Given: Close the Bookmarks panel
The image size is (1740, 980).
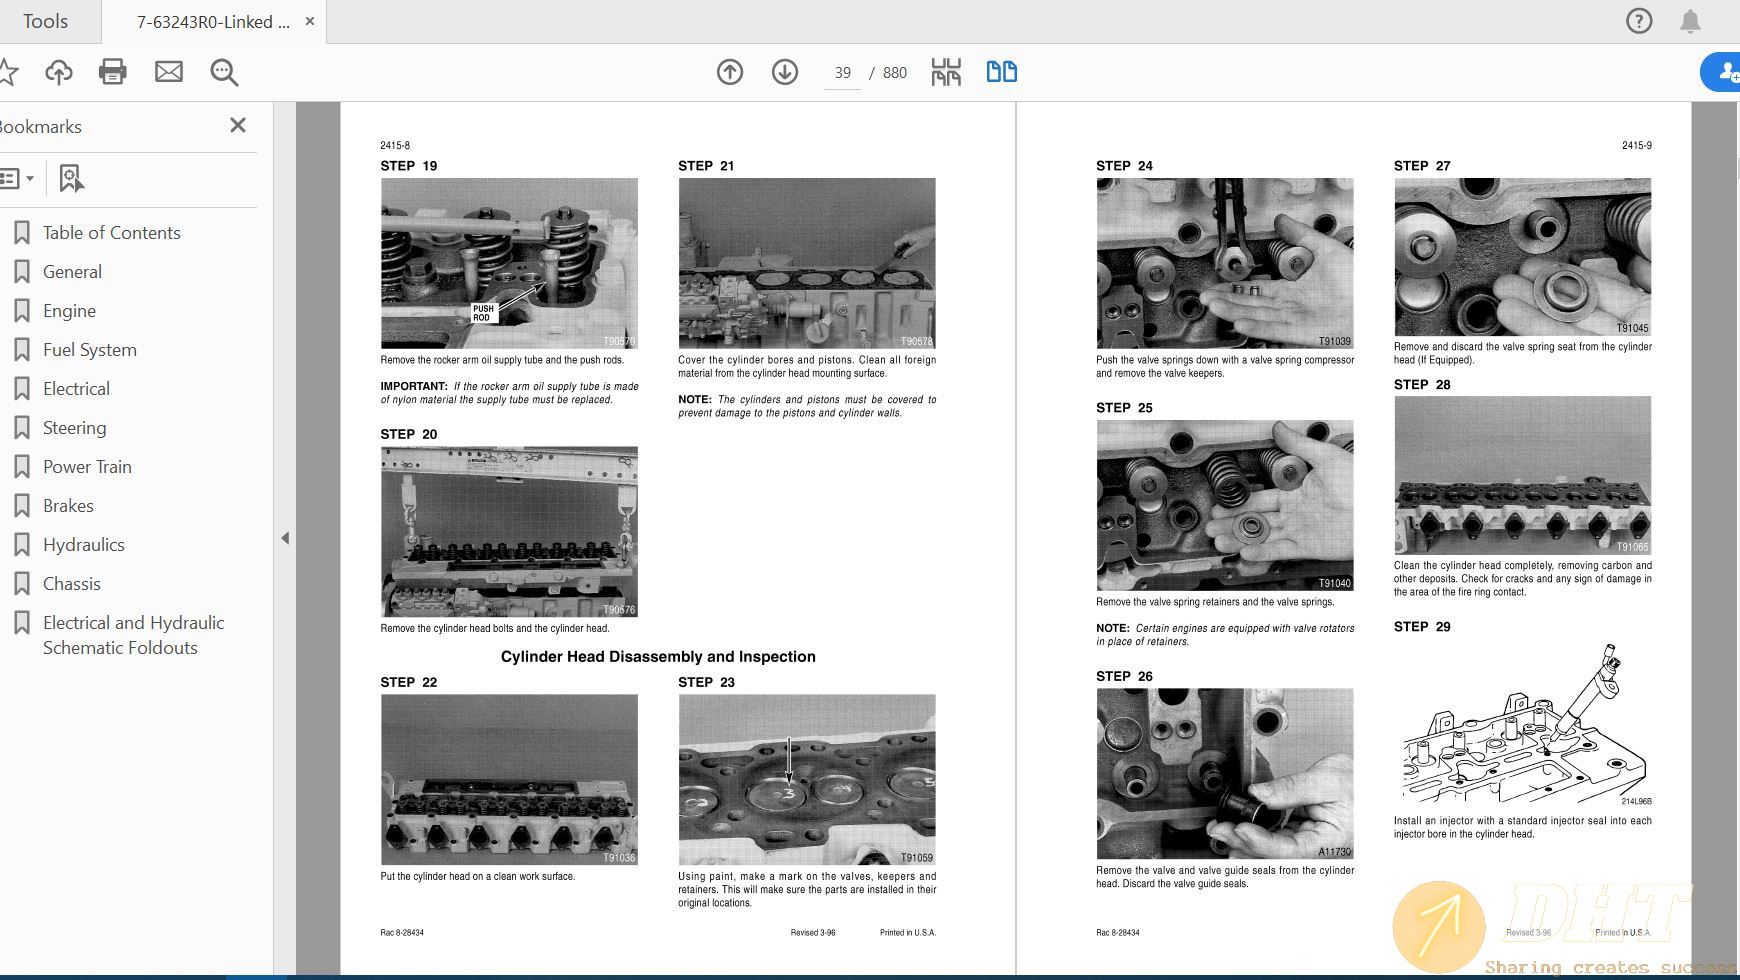Looking at the screenshot, I should click(238, 125).
